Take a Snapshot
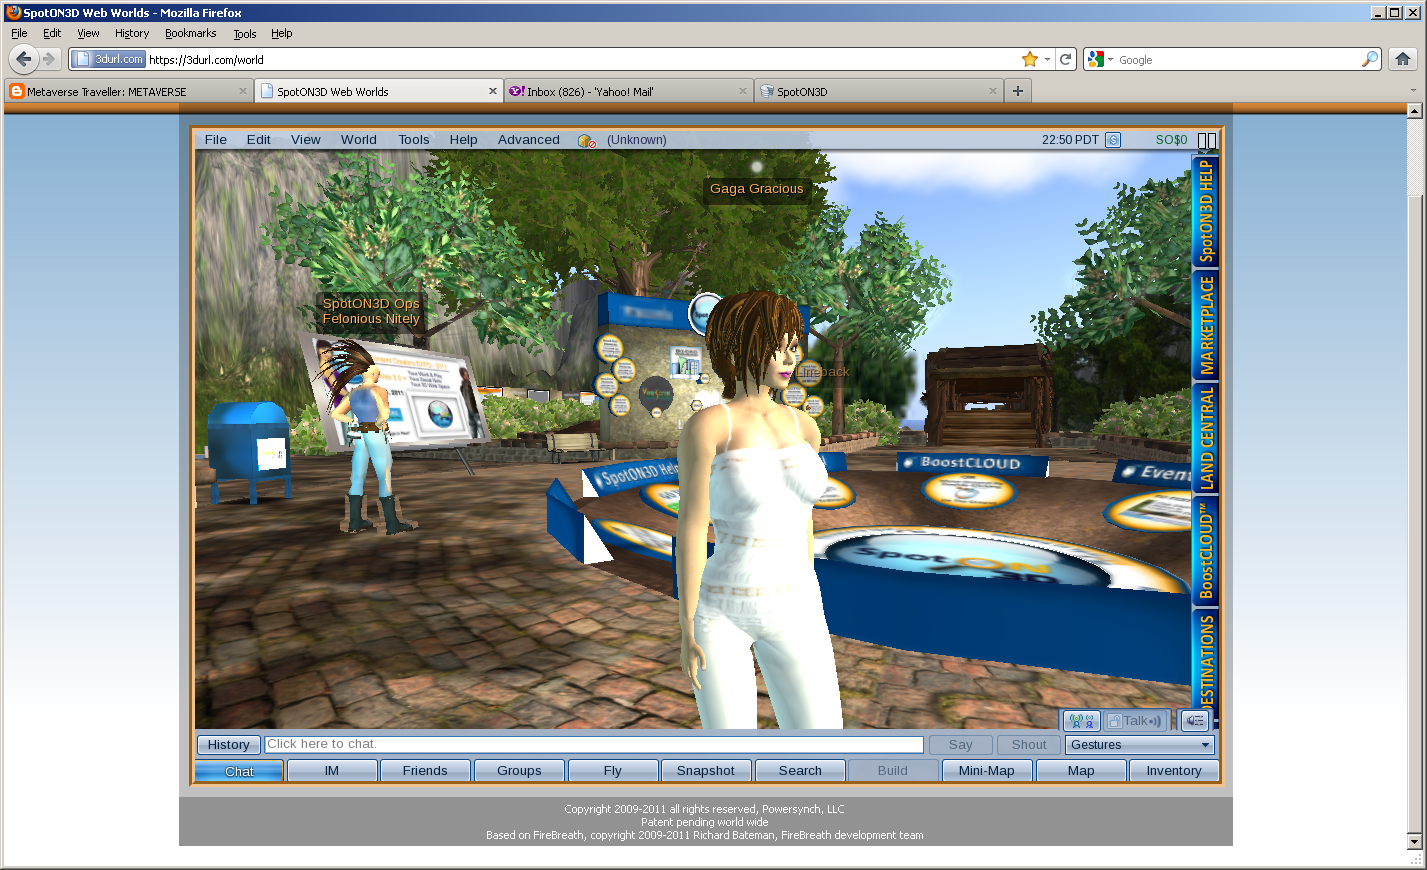The height and width of the screenshot is (870, 1427). pyautogui.click(x=706, y=771)
